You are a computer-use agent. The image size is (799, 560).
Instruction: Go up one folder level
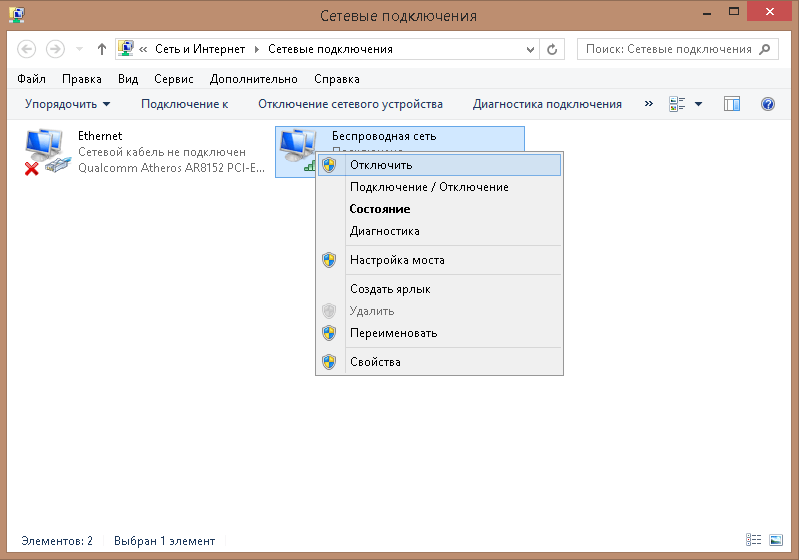tap(101, 49)
